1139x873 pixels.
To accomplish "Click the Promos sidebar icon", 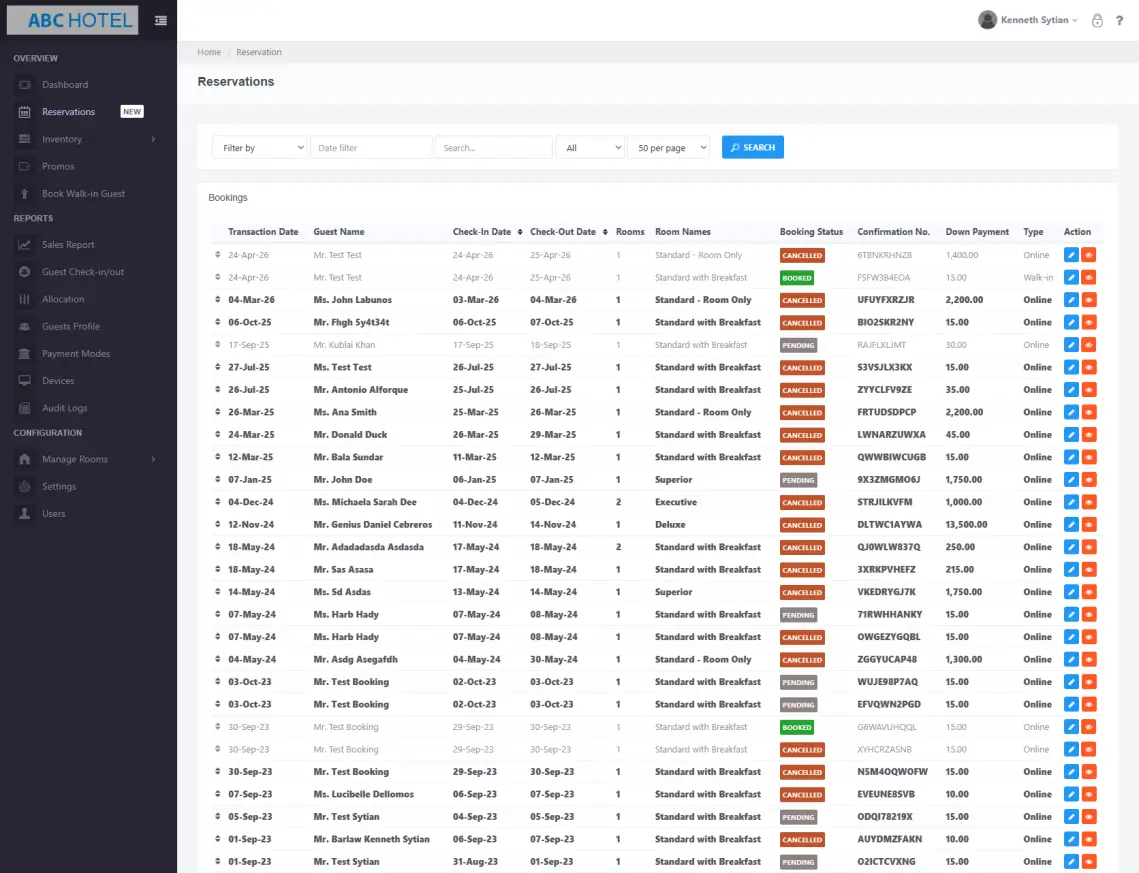I will [25, 166].
